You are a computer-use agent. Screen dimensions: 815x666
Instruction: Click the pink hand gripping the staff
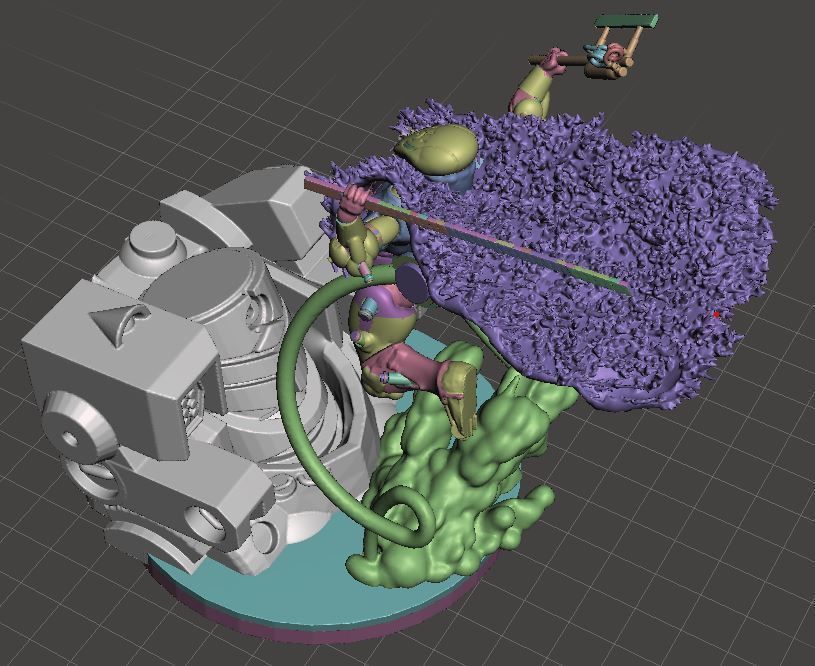tap(356, 201)
